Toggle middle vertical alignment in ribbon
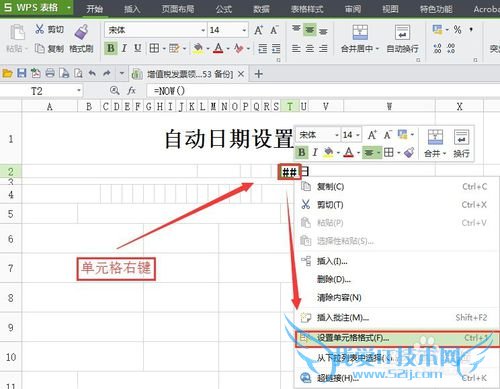Viewport: 500px width, 389px height. click(310, 30)
